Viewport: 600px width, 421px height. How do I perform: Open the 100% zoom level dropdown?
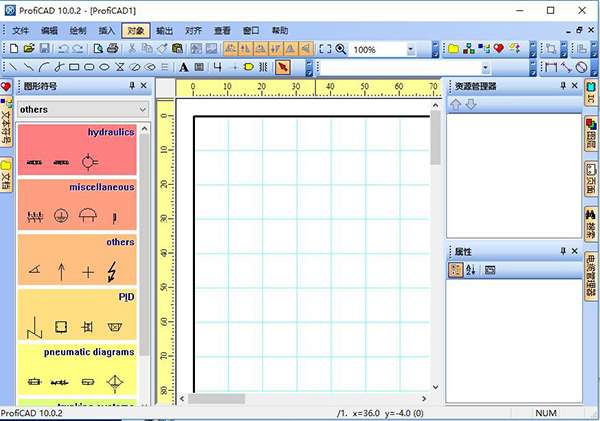[x=411, y=49]
